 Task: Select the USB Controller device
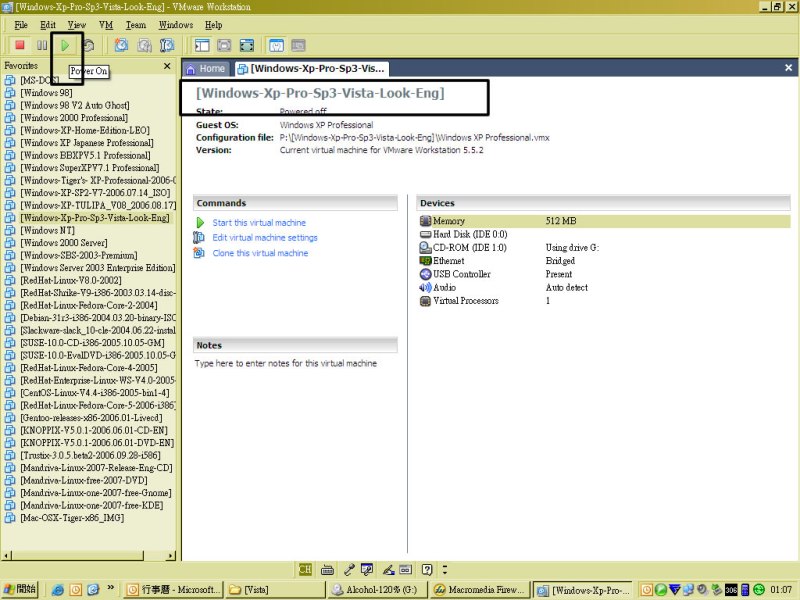[x=455, y=274]
